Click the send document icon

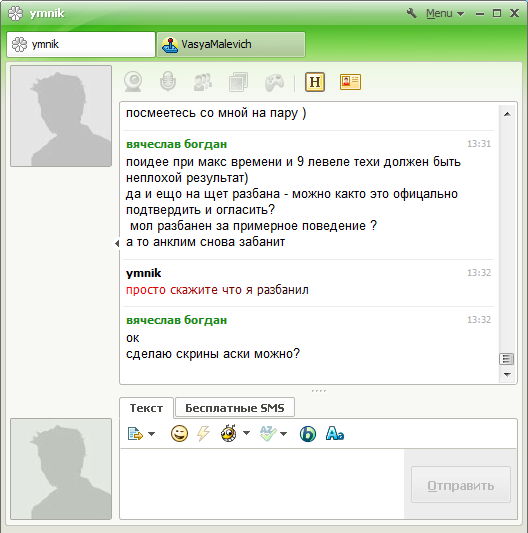tap(135, 434)
